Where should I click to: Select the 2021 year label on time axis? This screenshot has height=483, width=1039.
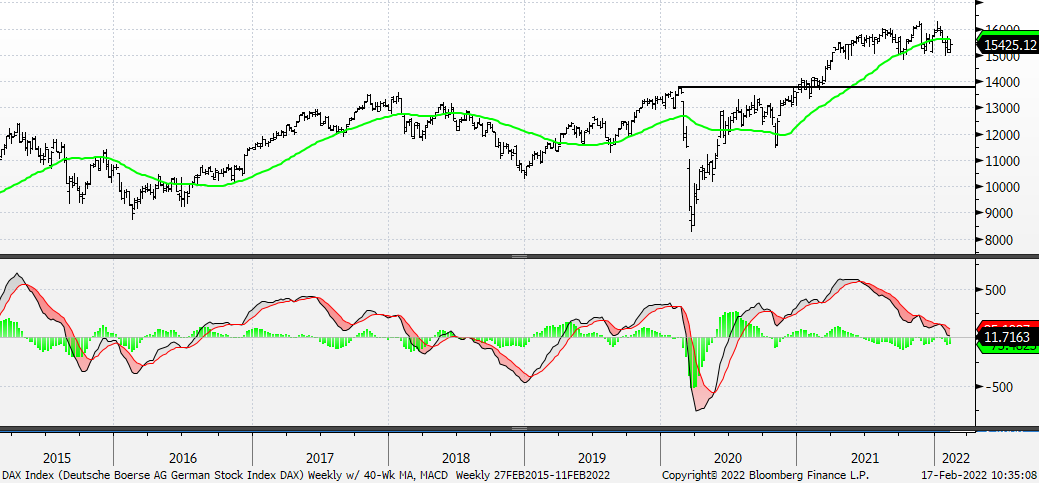point(865,458)
